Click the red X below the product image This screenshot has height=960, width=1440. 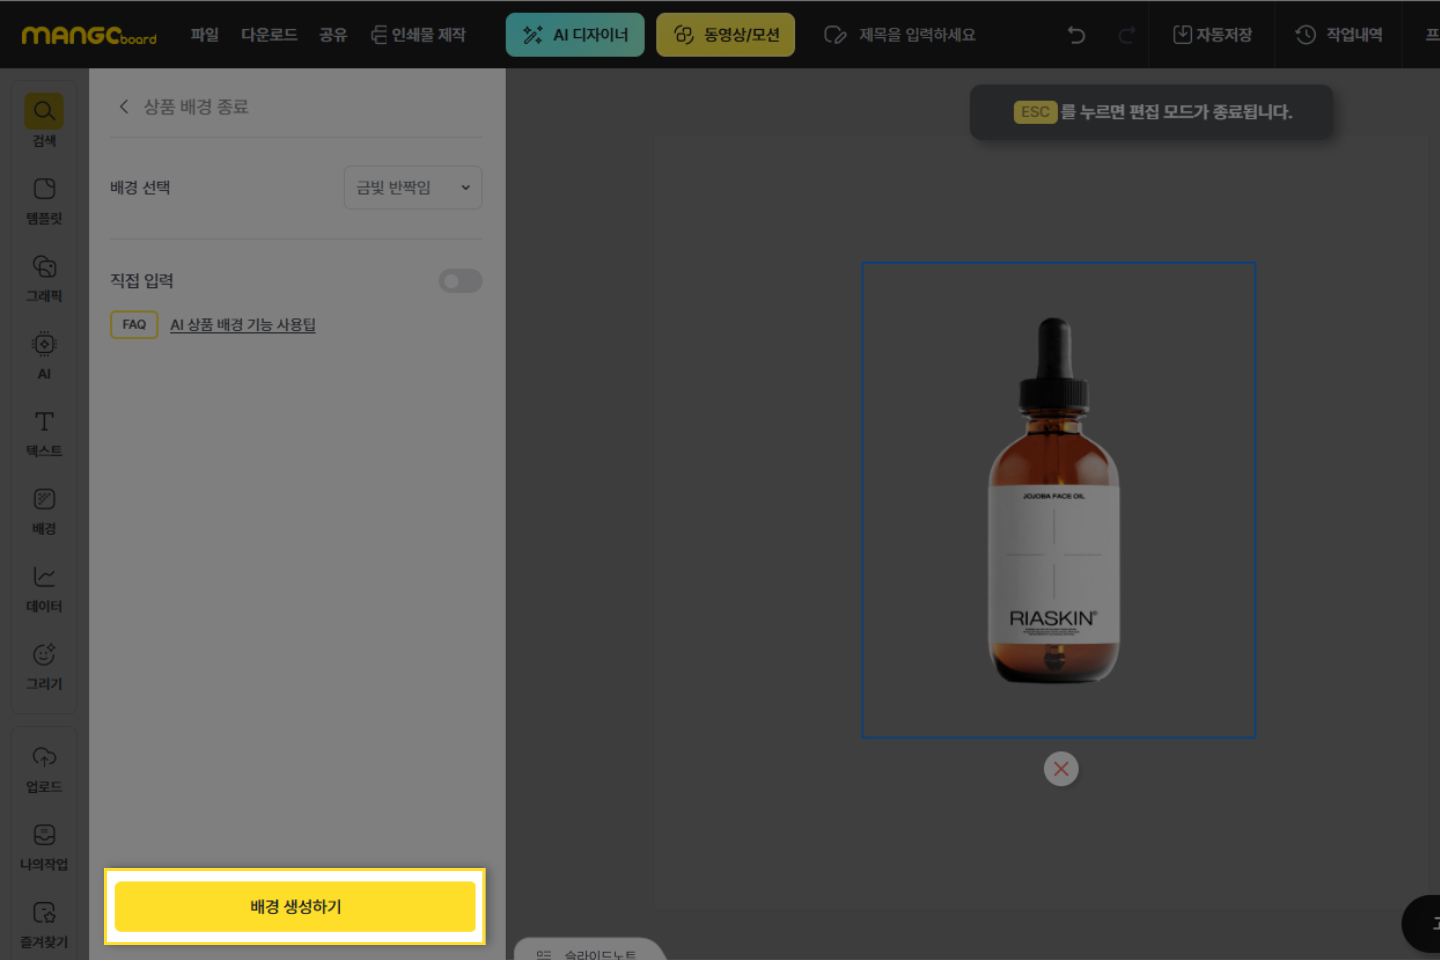pyautogui.click(x=1061, y=769)
